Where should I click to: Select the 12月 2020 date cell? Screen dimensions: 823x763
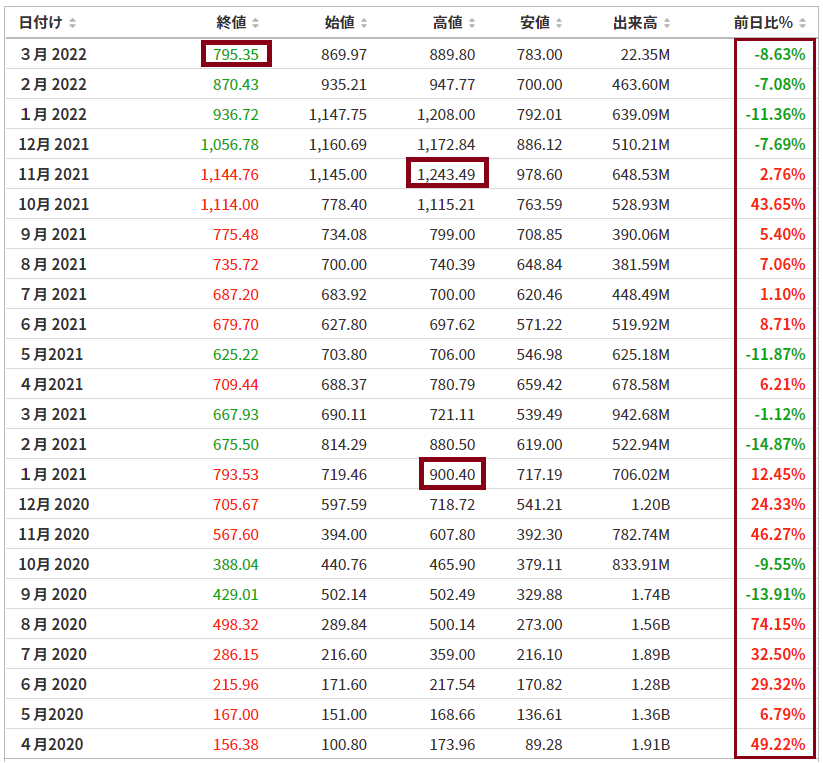(x=54, y=504)
